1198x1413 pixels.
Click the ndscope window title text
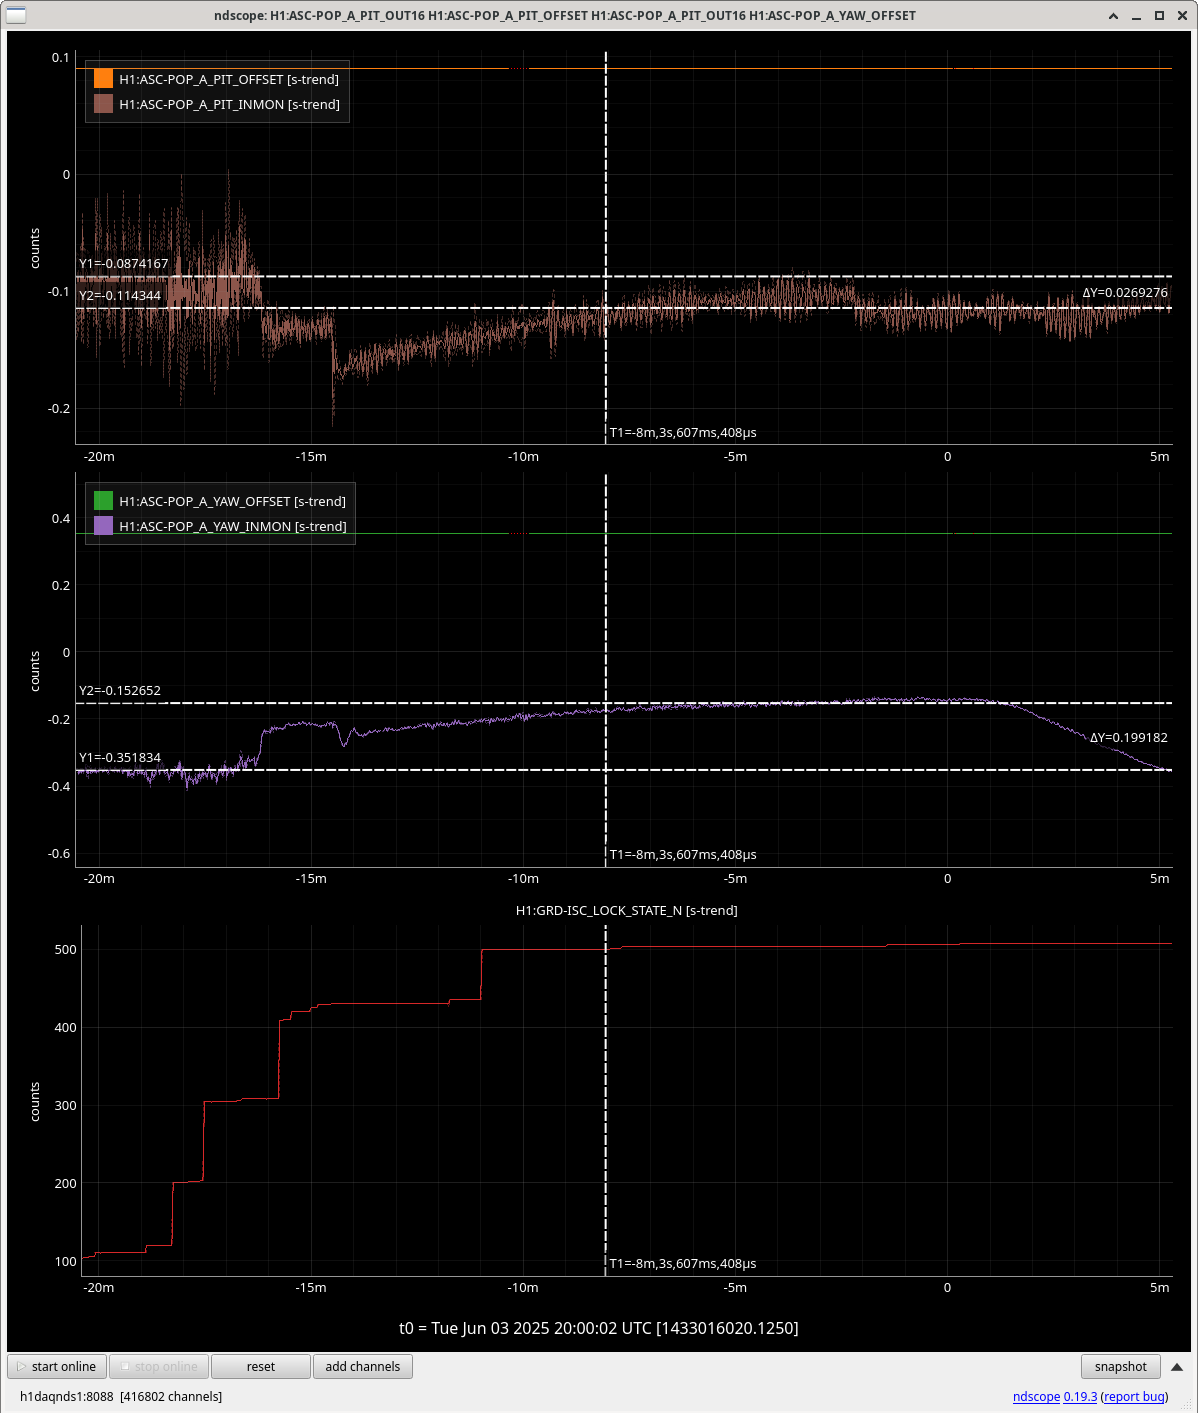pos(565,15)
